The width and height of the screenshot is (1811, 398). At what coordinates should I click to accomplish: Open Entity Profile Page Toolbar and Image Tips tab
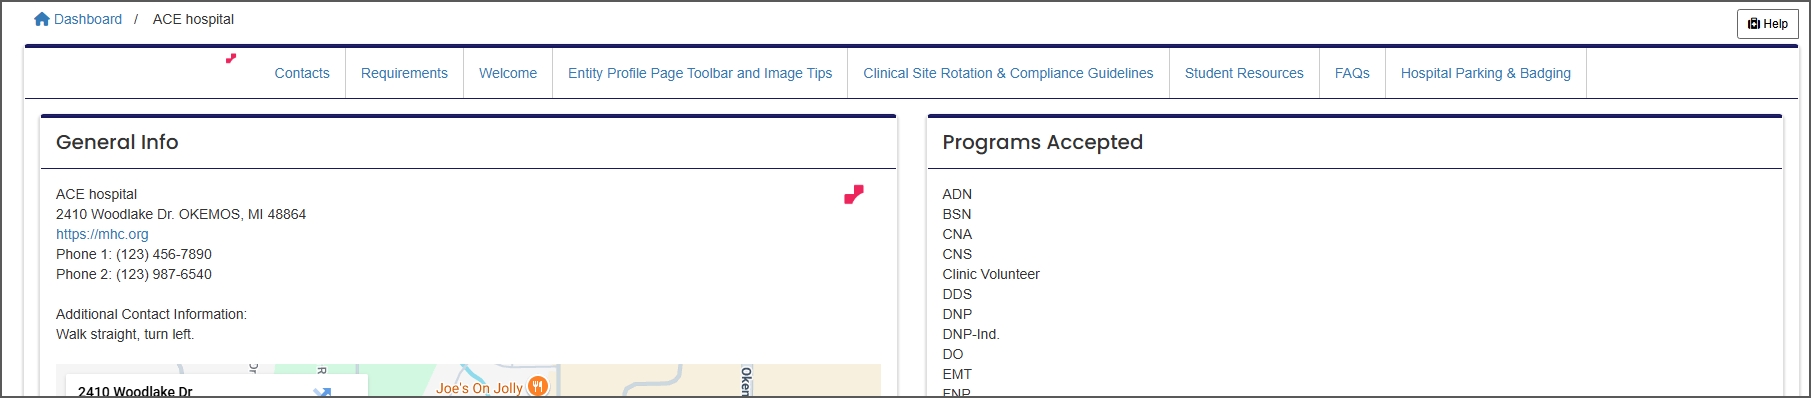(700, 73)
